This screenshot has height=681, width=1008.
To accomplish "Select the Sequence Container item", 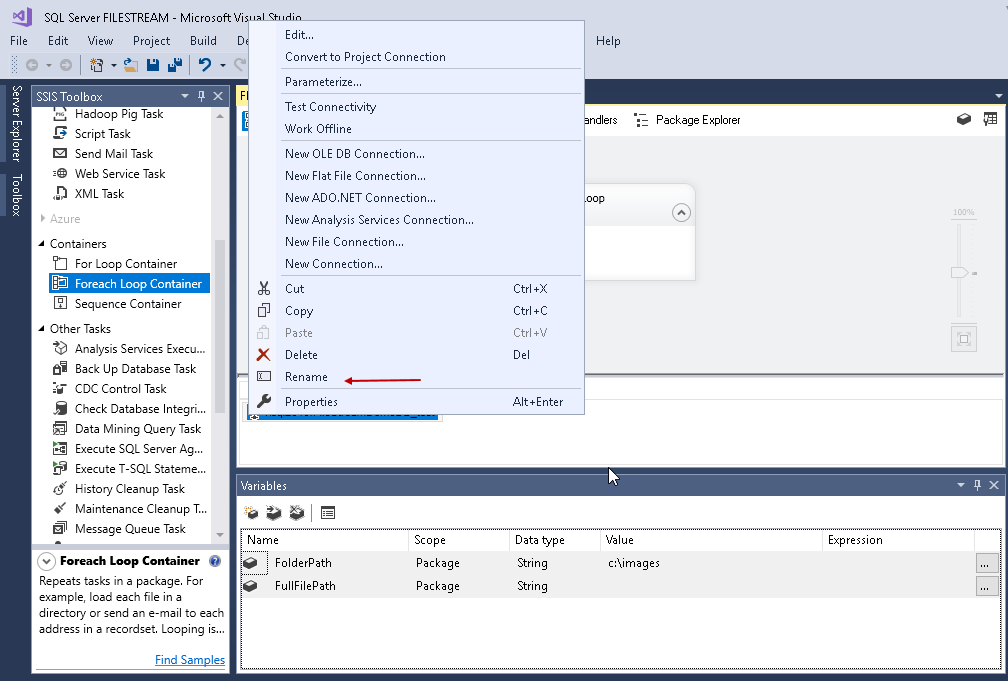I will click(128, 304).
